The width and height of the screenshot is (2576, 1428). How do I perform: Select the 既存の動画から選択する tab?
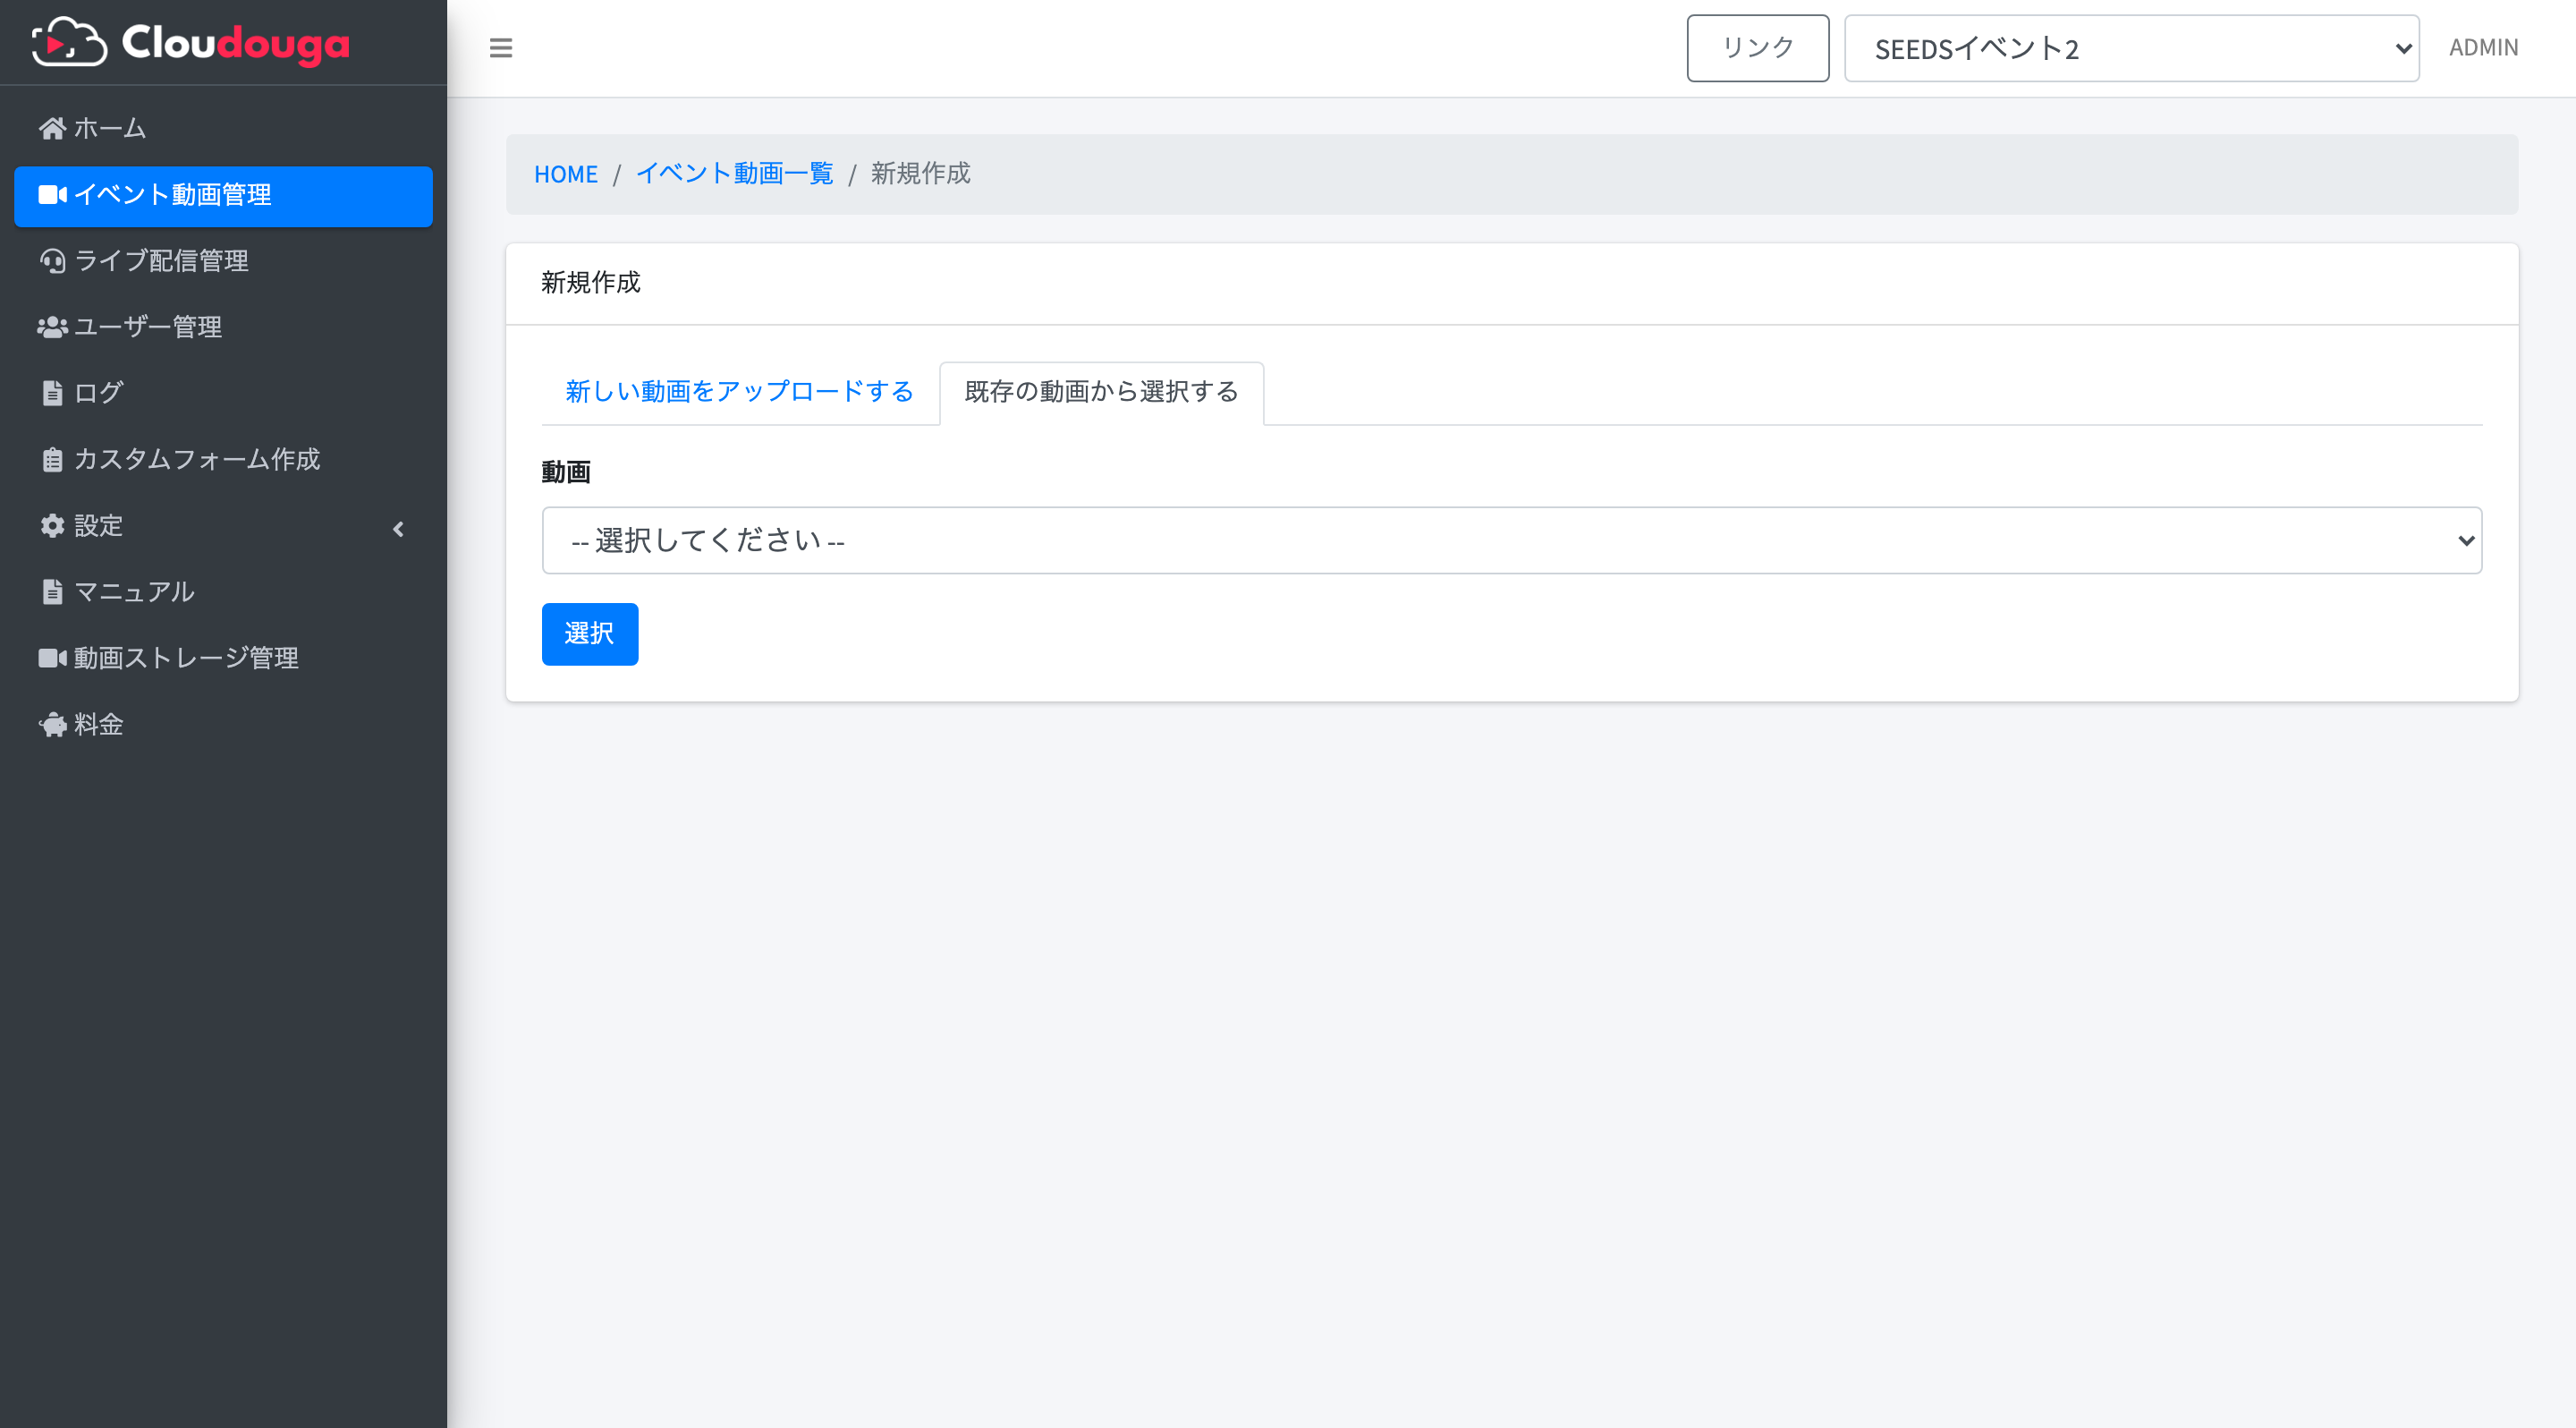click(1101, 392)
